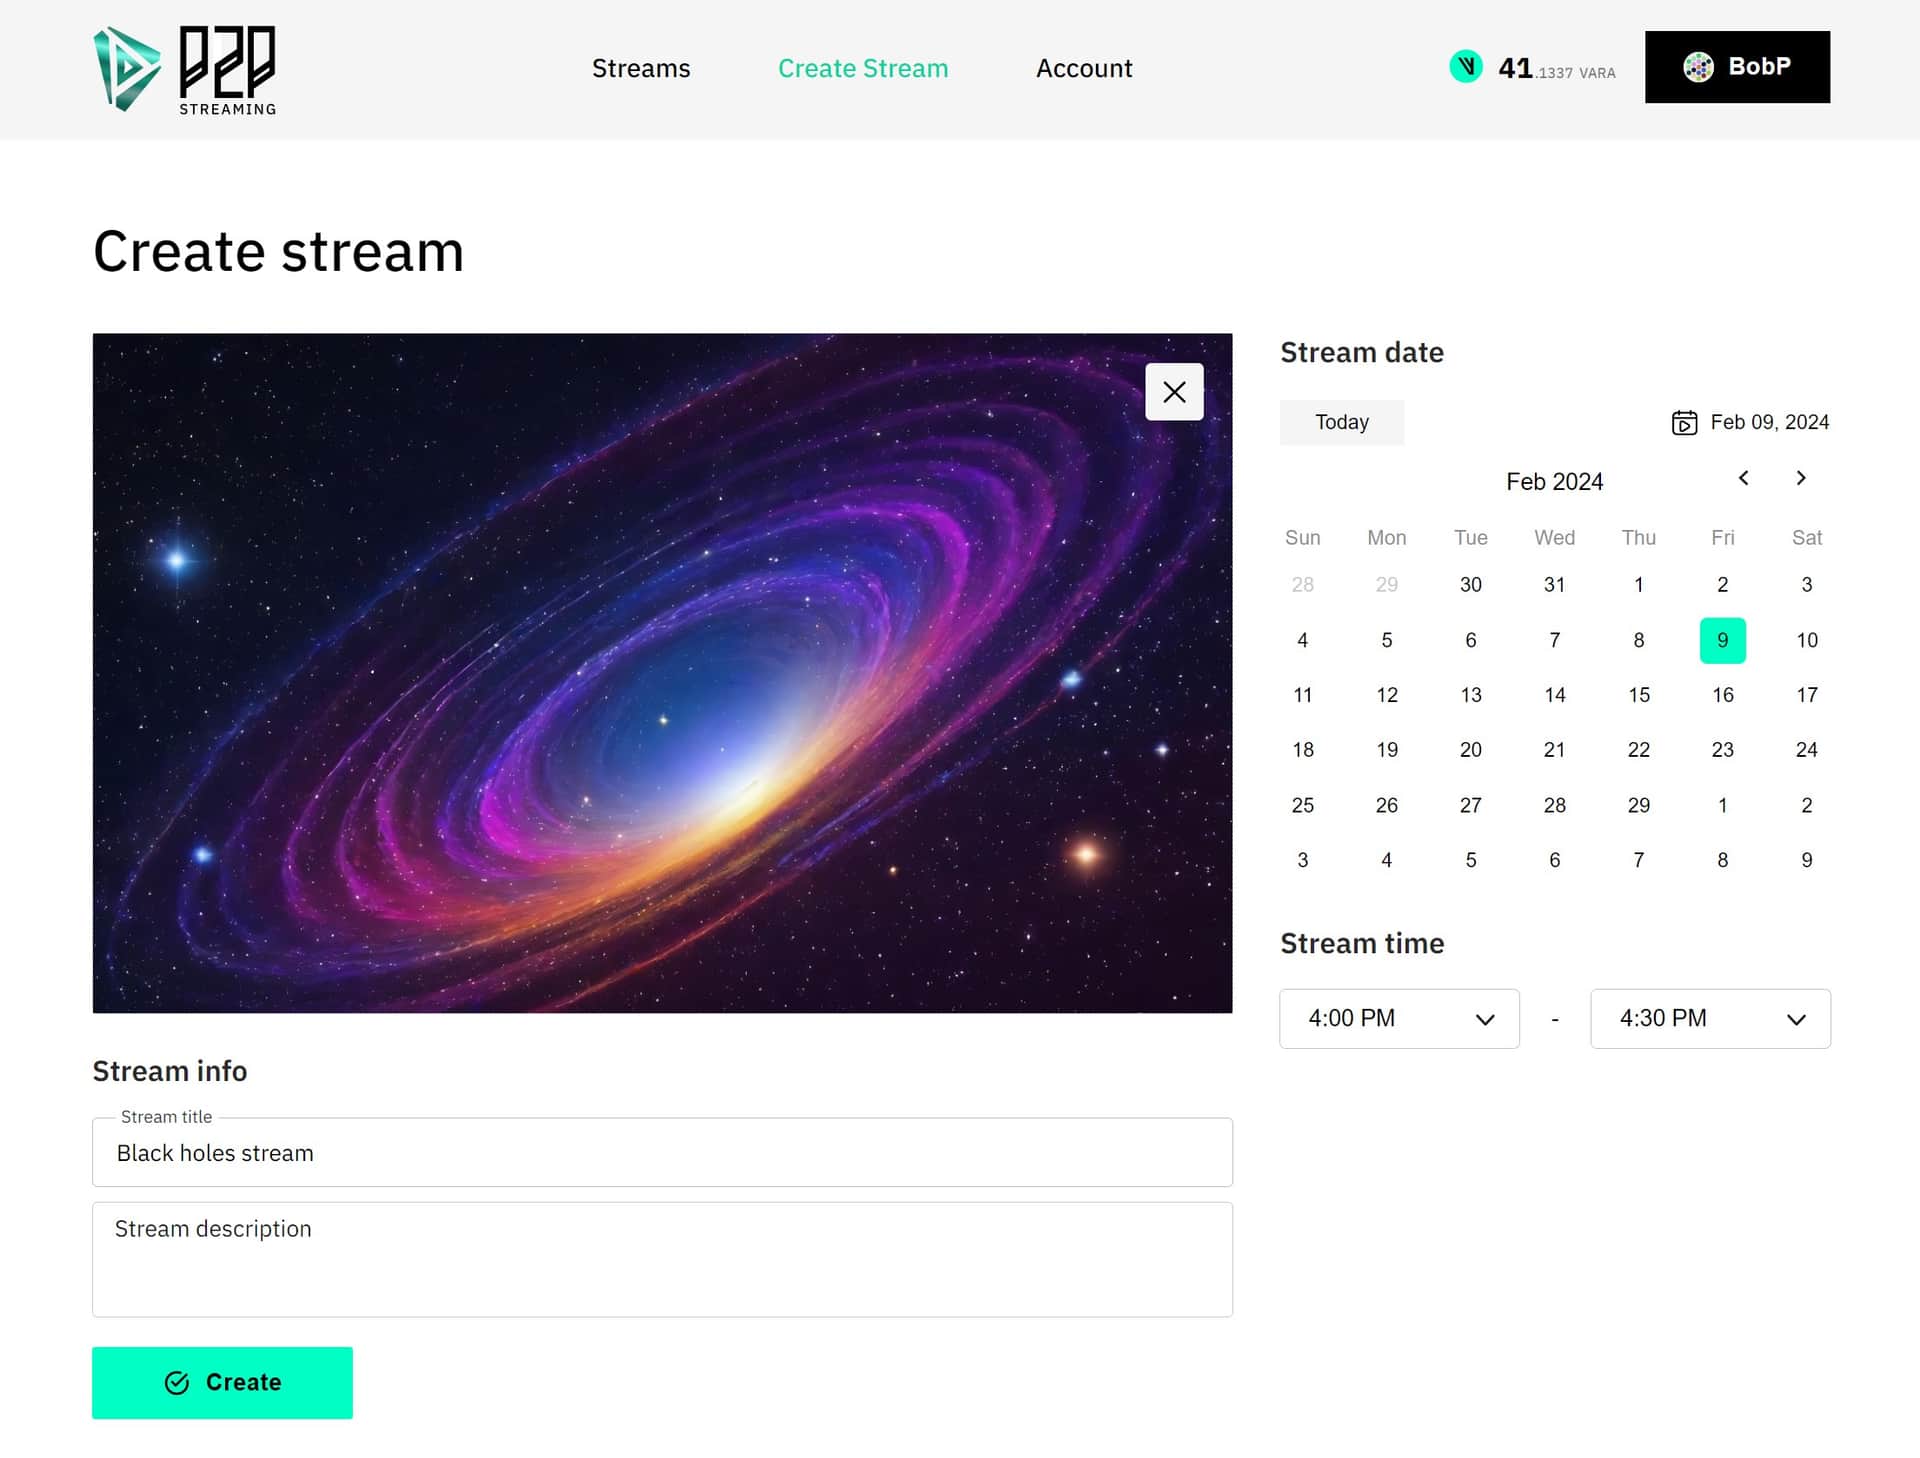Click the calendar icon beside Feb 09, 2024
This screenshot has height=1458, width=1920.
(x=1684, y=423)
